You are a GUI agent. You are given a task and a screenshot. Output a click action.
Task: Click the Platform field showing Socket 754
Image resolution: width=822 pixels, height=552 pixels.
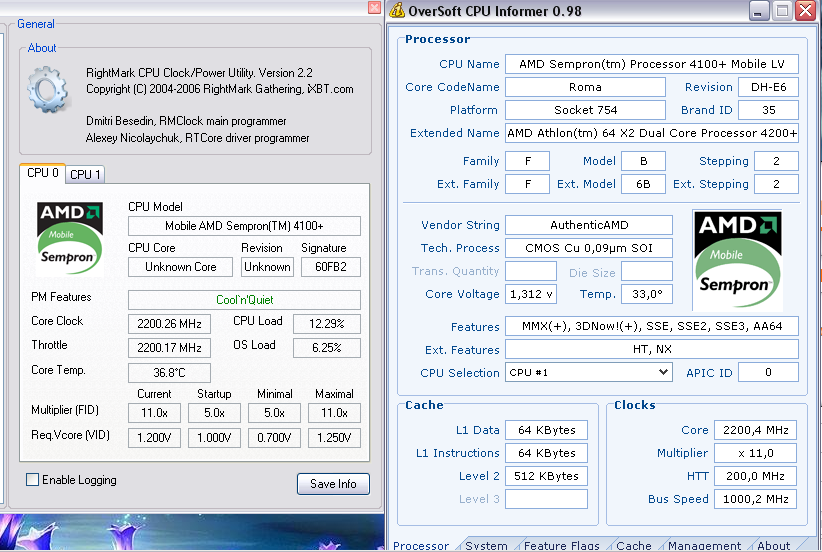[x=585, y=110]
